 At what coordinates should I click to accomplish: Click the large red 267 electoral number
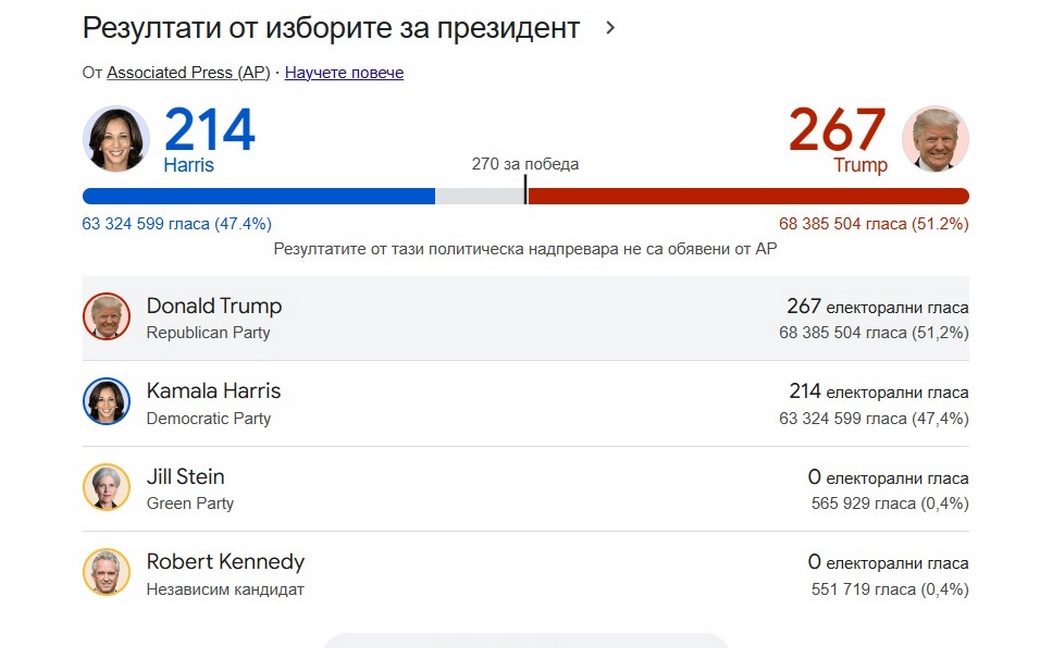[x=837, y=130]
